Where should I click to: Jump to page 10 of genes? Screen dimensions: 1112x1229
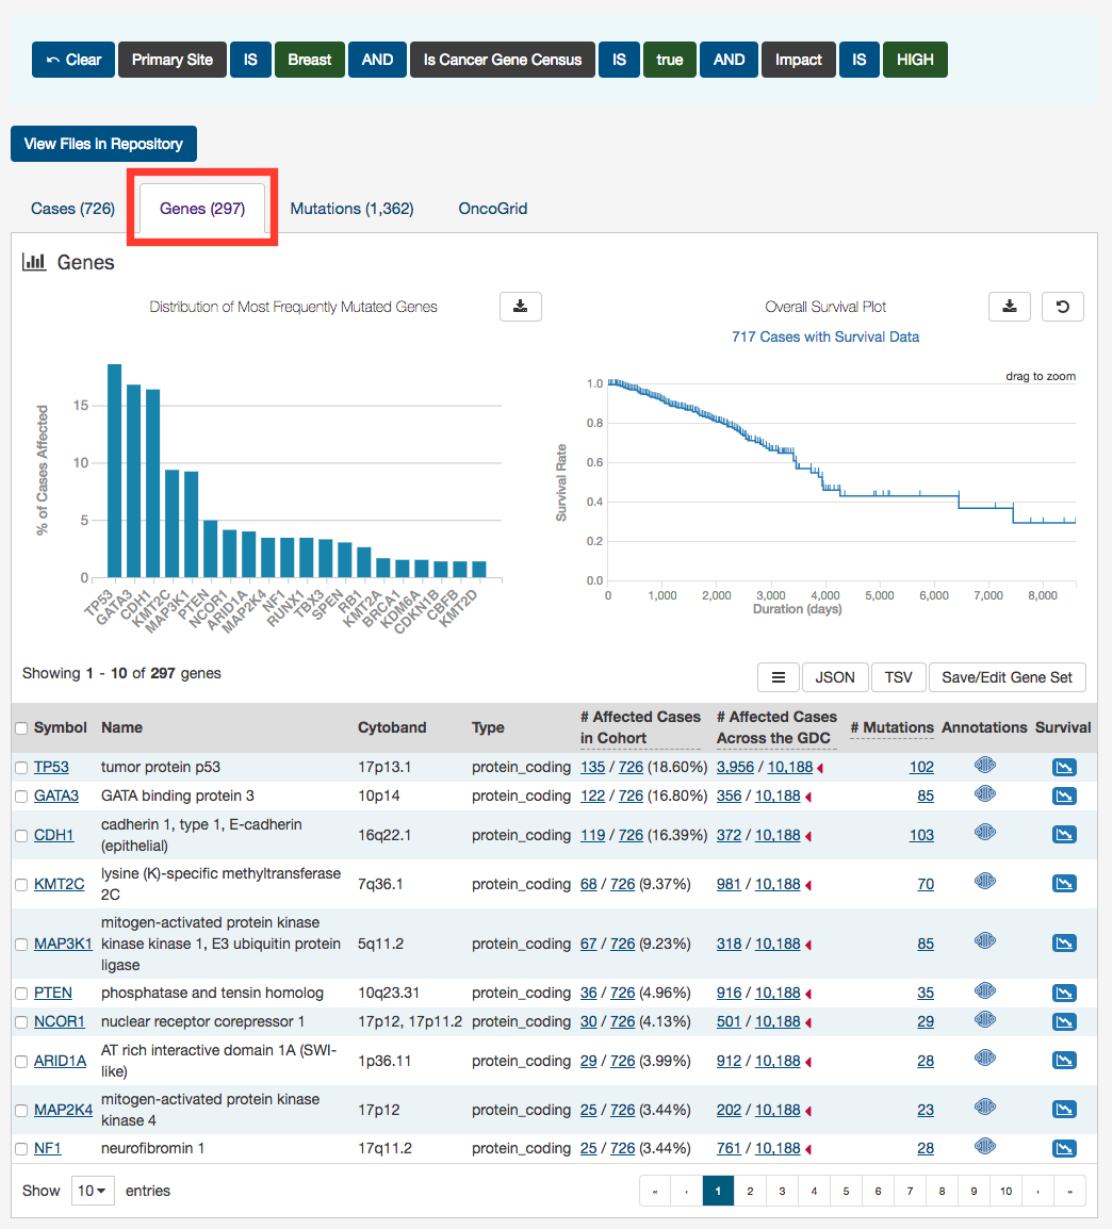click(x=1006, y=1191)
